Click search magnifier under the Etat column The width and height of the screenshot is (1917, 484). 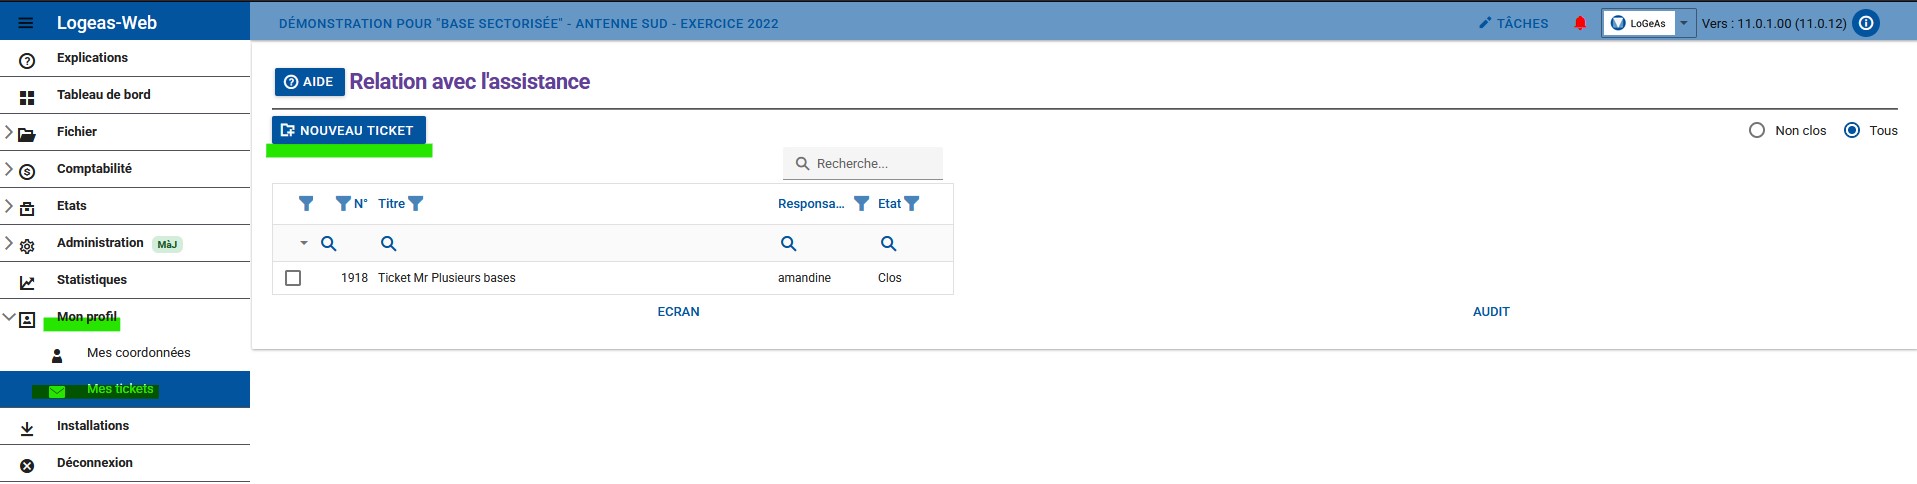888,244
